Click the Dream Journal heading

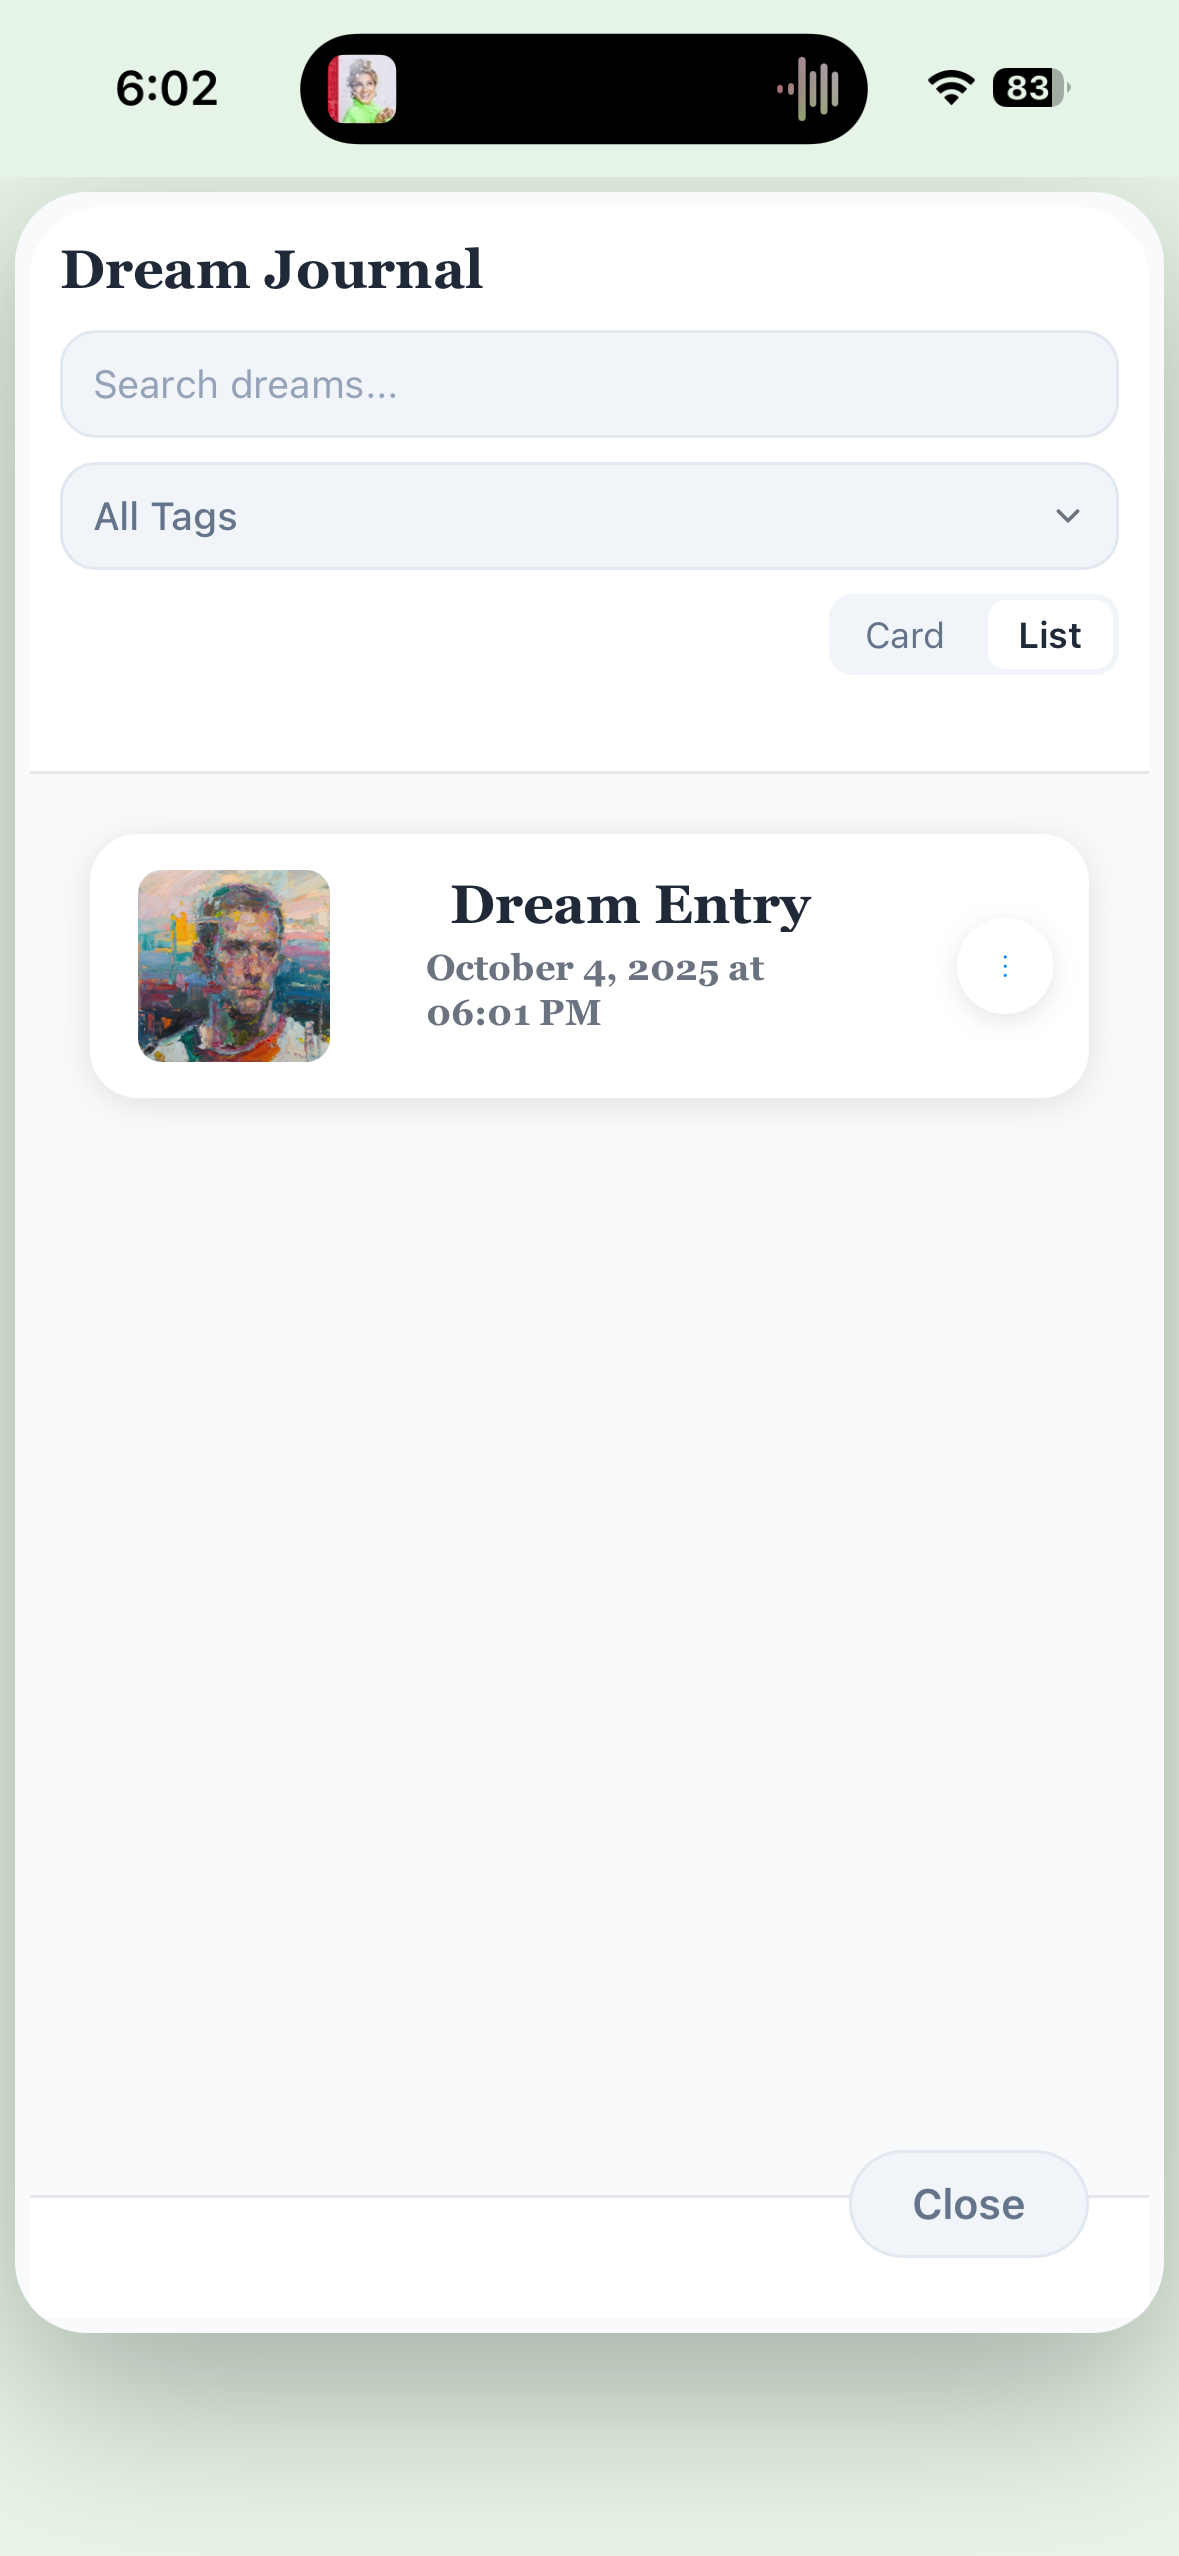pyautogui.click(x=272, y=270)
